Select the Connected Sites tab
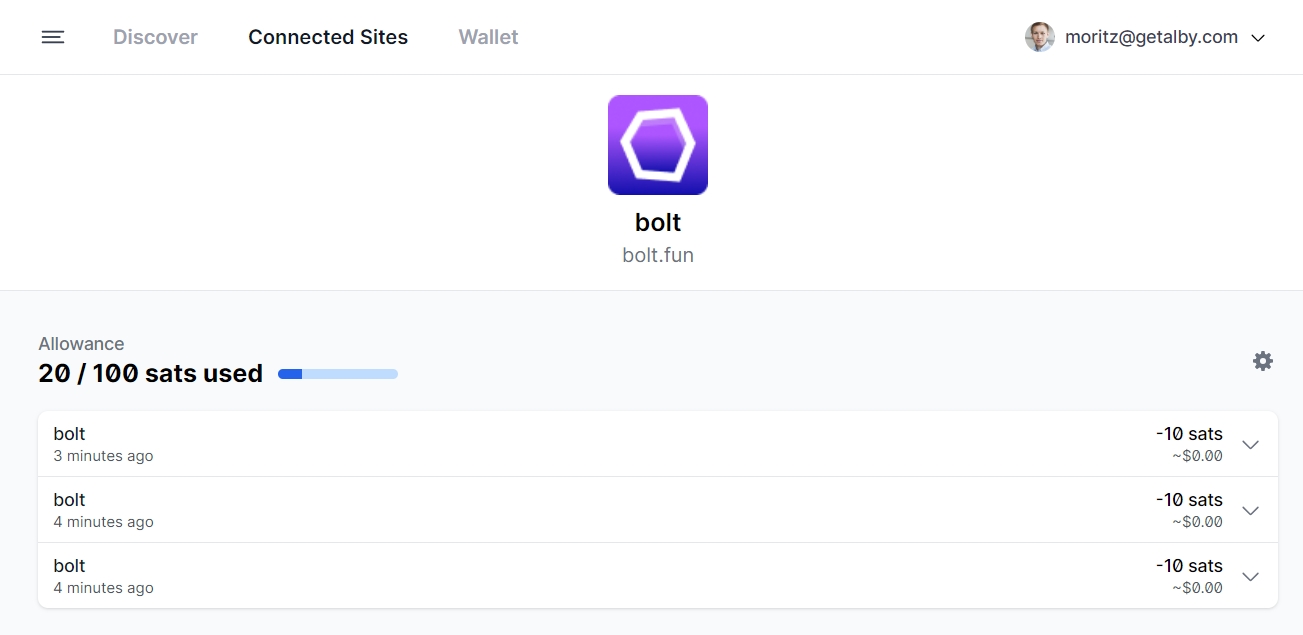1303x635 pixels. tap(328, 37)
